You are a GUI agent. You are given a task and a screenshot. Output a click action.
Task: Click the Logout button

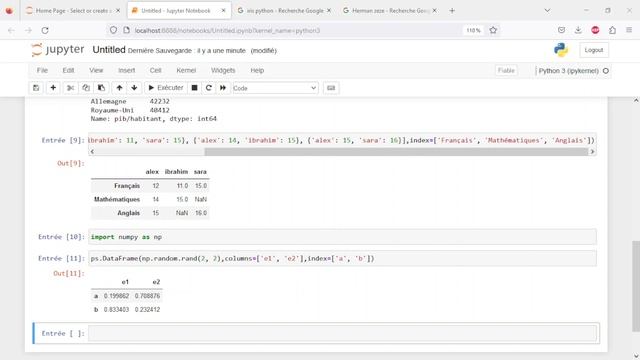click(x=593, y=50)
